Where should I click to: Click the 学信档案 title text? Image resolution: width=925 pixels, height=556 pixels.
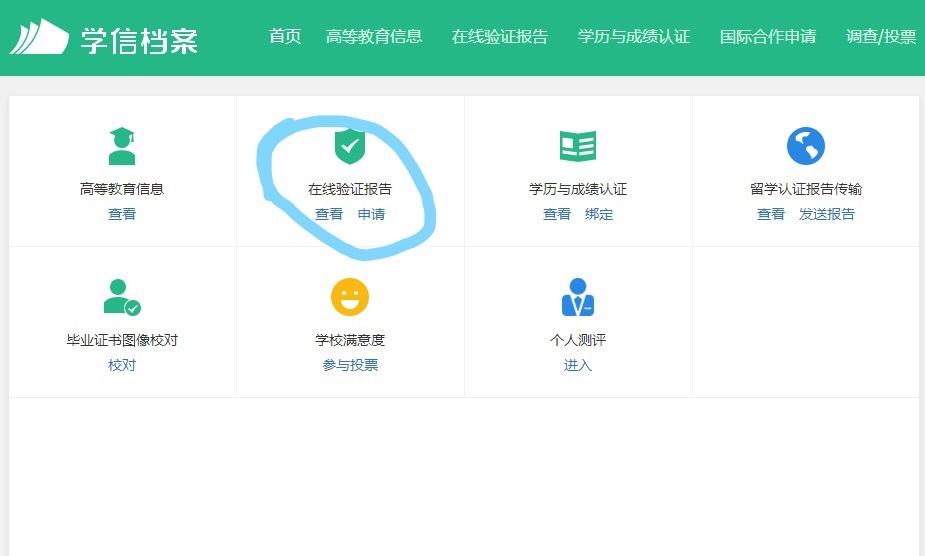(x=139, y=40)
